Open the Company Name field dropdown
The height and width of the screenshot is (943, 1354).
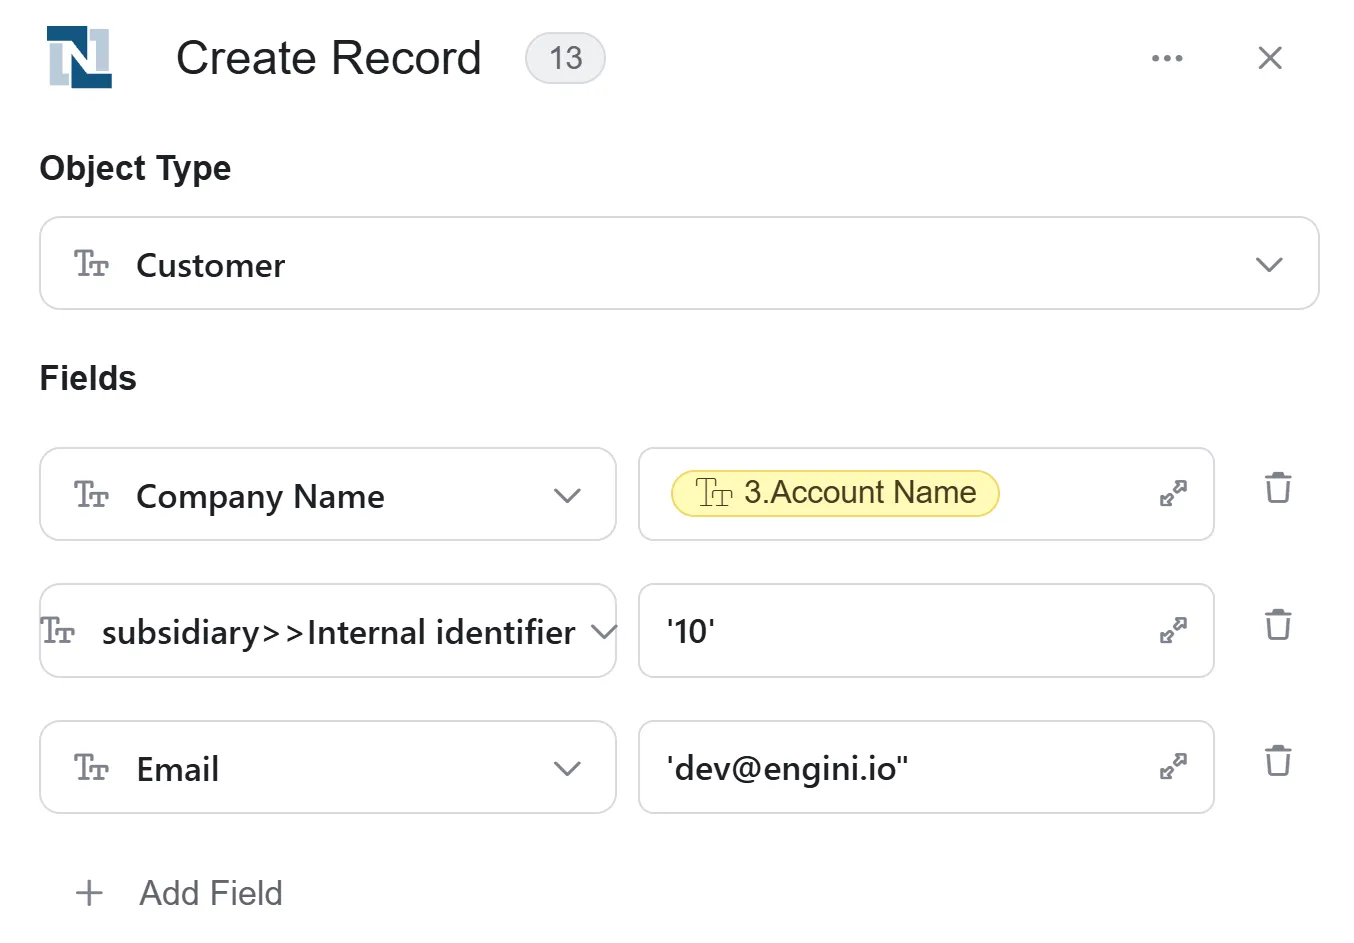[328, 494]
